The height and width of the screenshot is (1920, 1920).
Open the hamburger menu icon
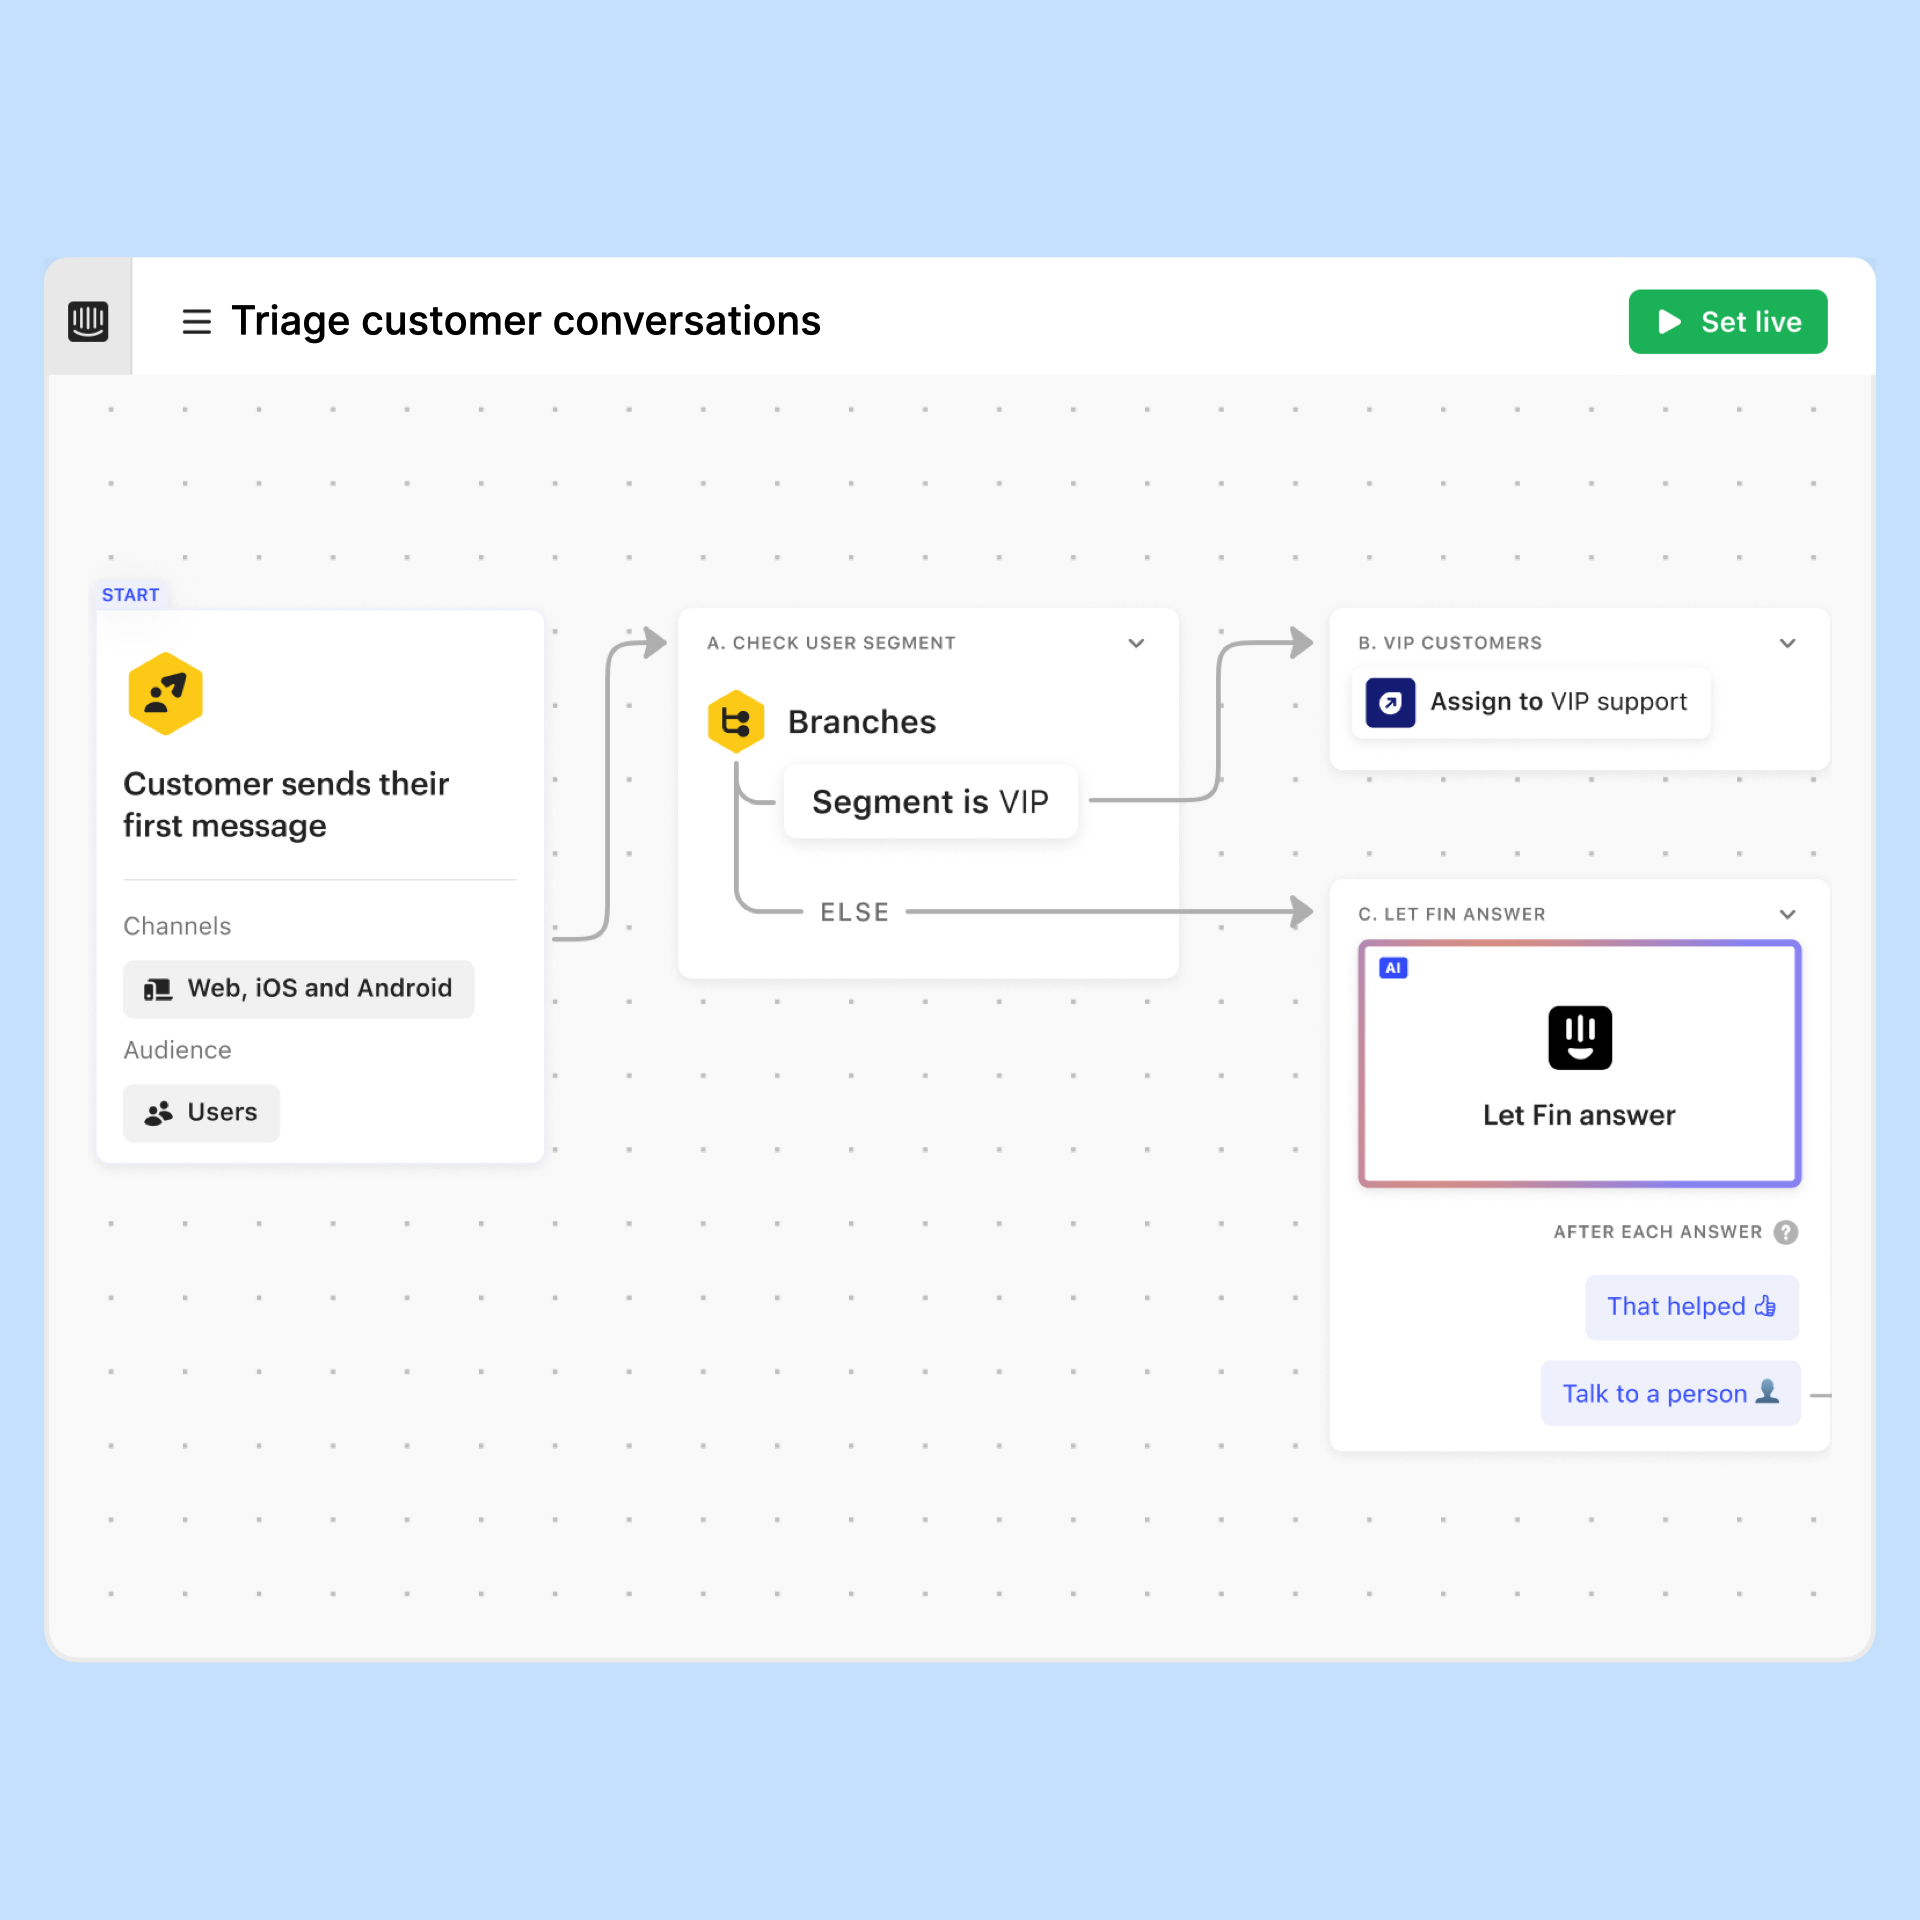pyautogui.click(x=196, y=322)
